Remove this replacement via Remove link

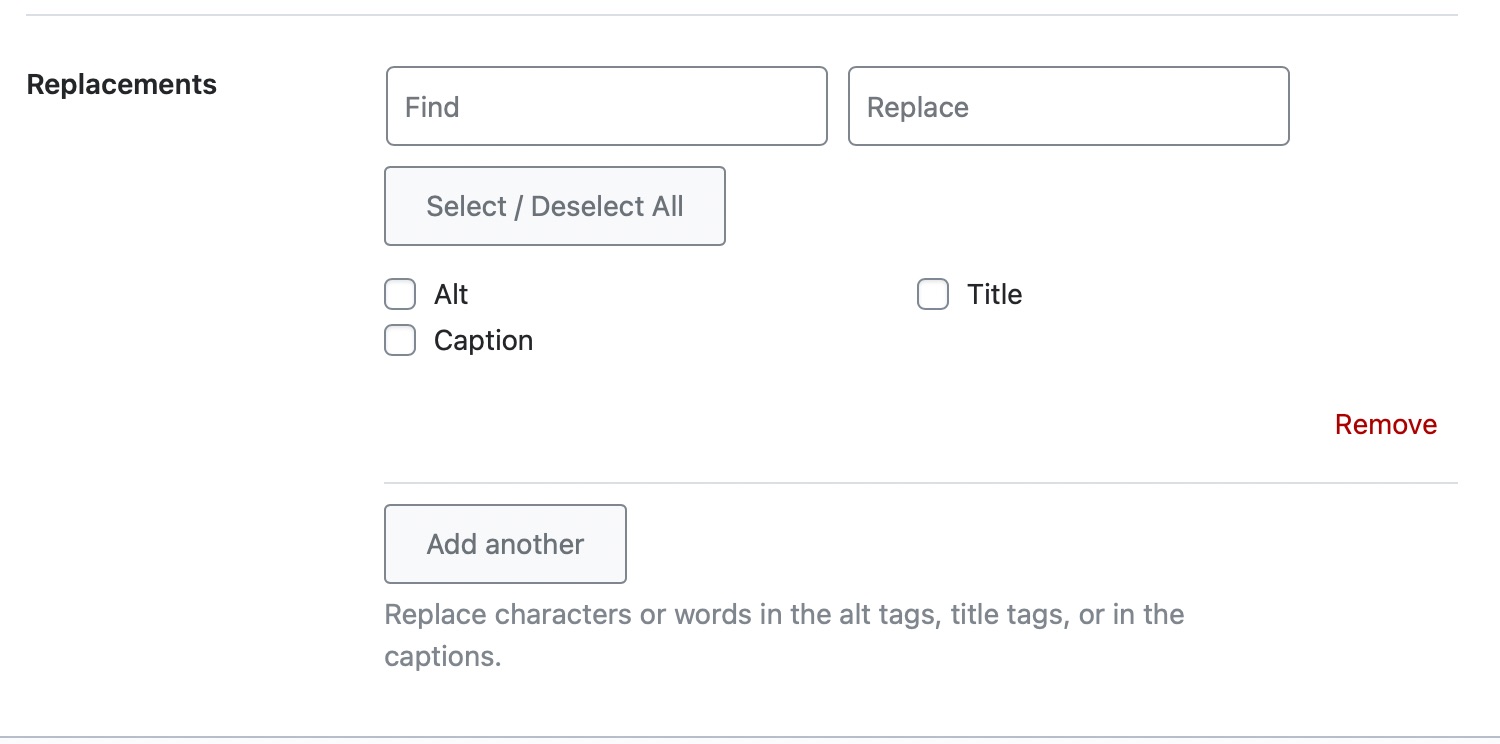(1386, 424)
